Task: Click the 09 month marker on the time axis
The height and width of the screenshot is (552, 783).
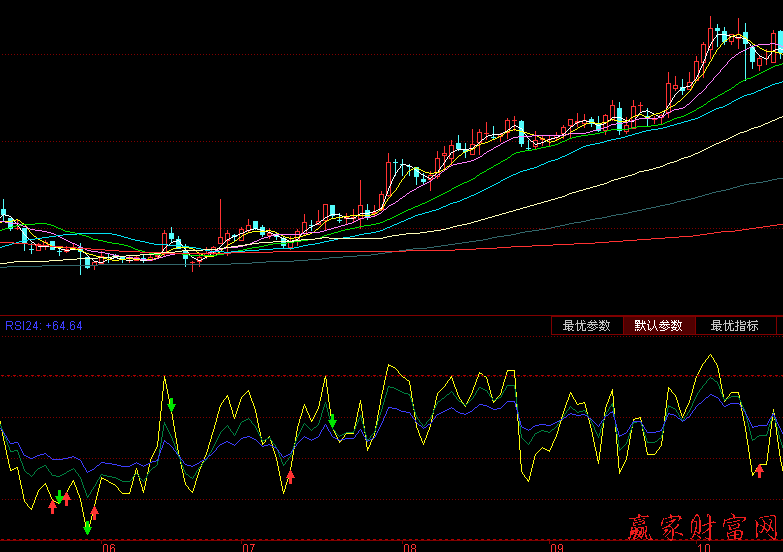Action: [557, 547]
